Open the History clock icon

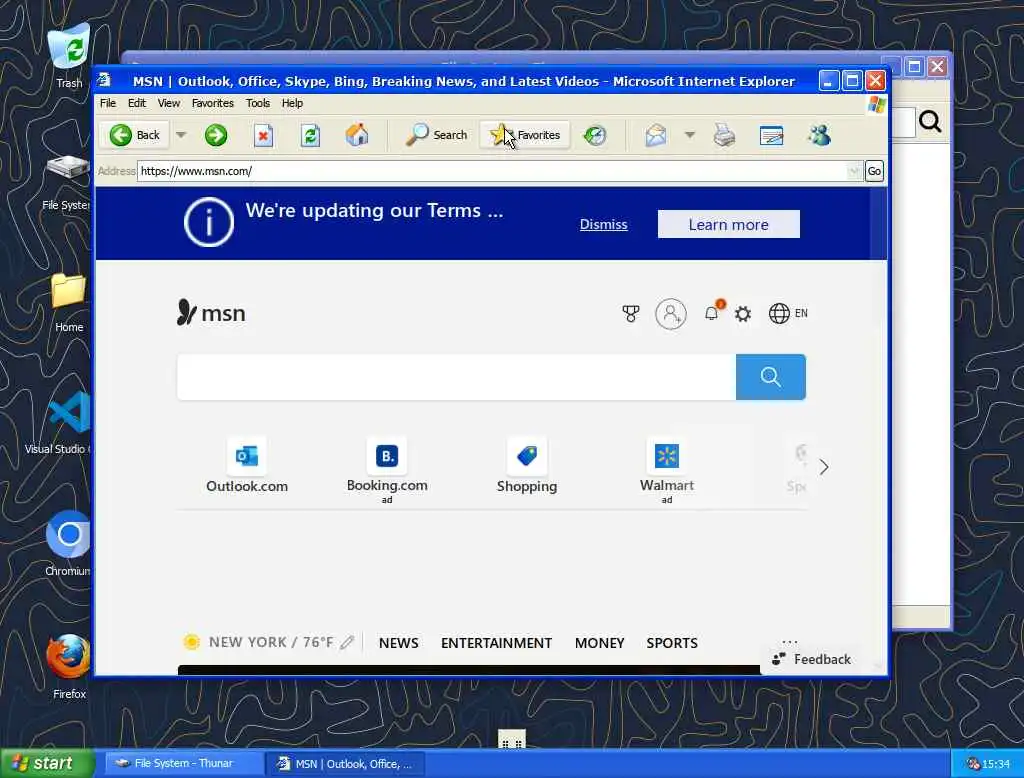[x=595, y=135]
